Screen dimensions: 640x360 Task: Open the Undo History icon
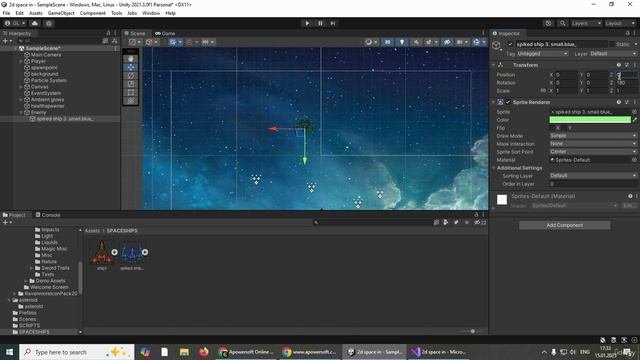548,23
